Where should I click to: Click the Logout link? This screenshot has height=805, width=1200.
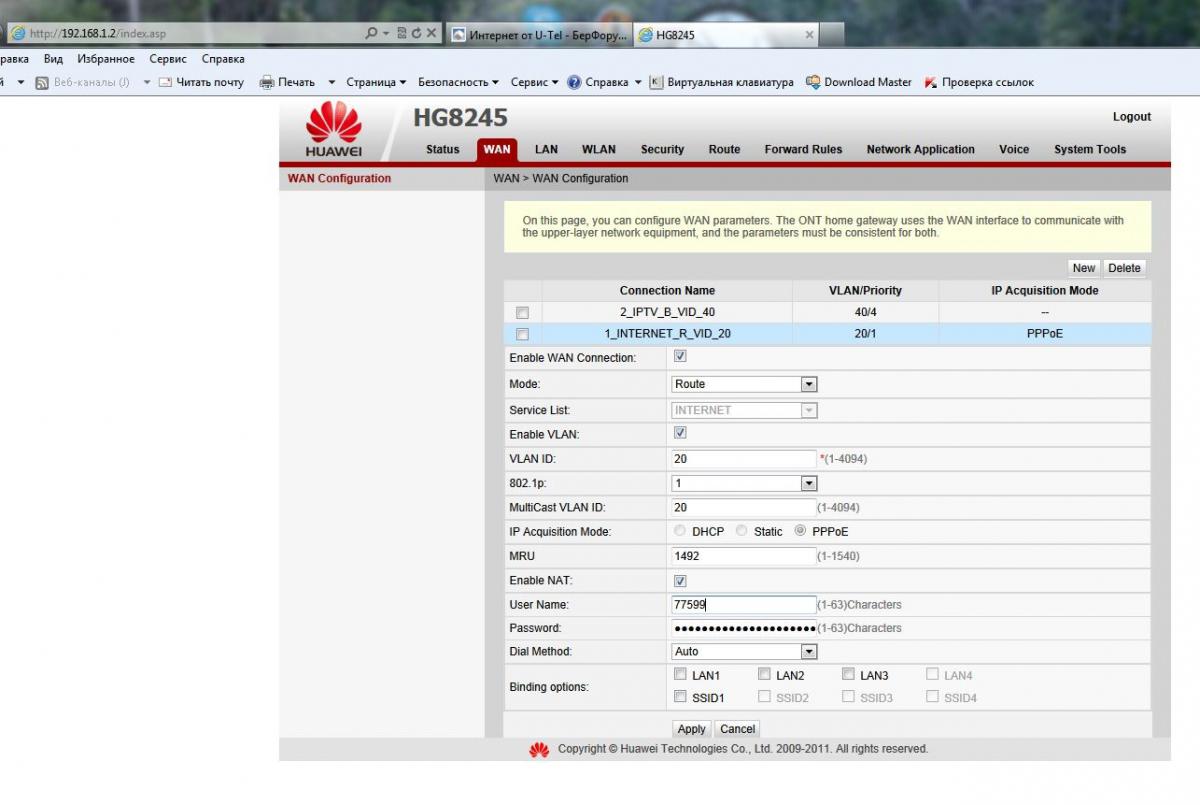(1131, 117)
